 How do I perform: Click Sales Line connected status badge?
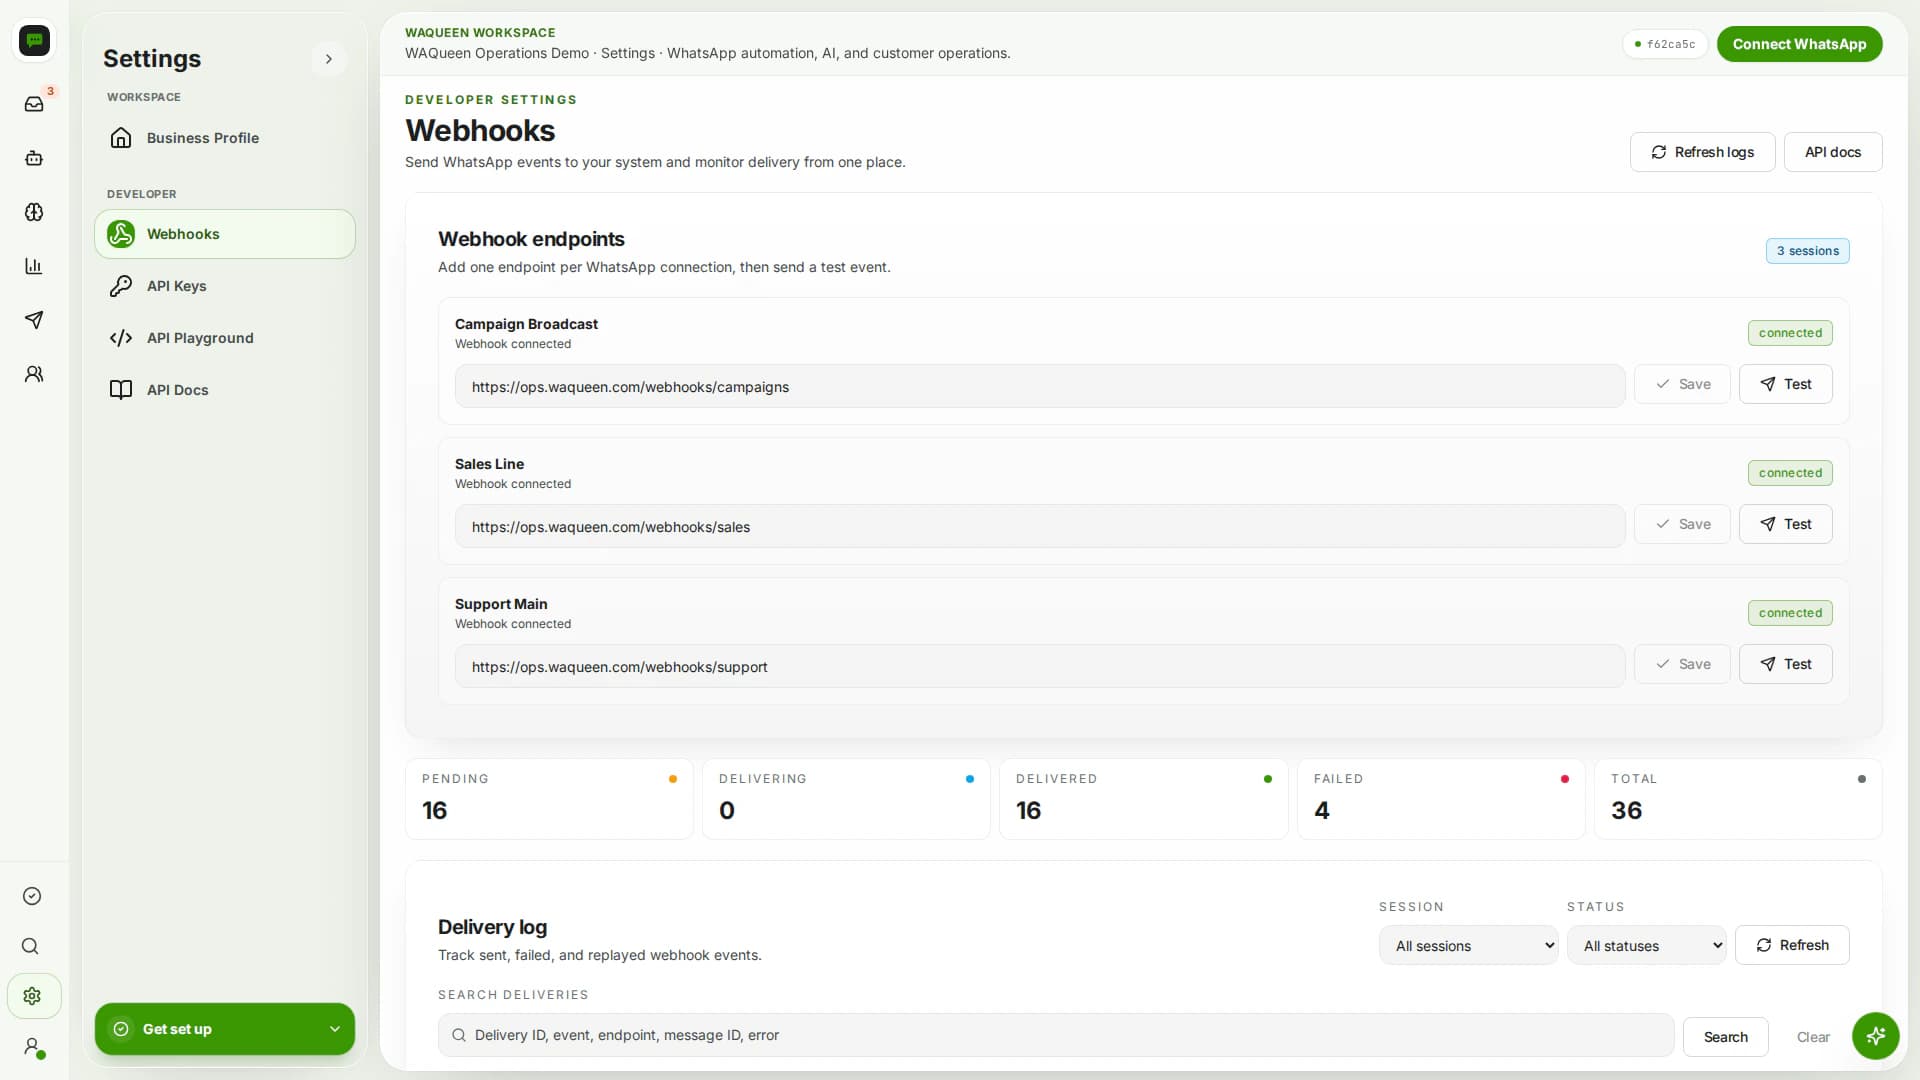tap(1790, 473)
